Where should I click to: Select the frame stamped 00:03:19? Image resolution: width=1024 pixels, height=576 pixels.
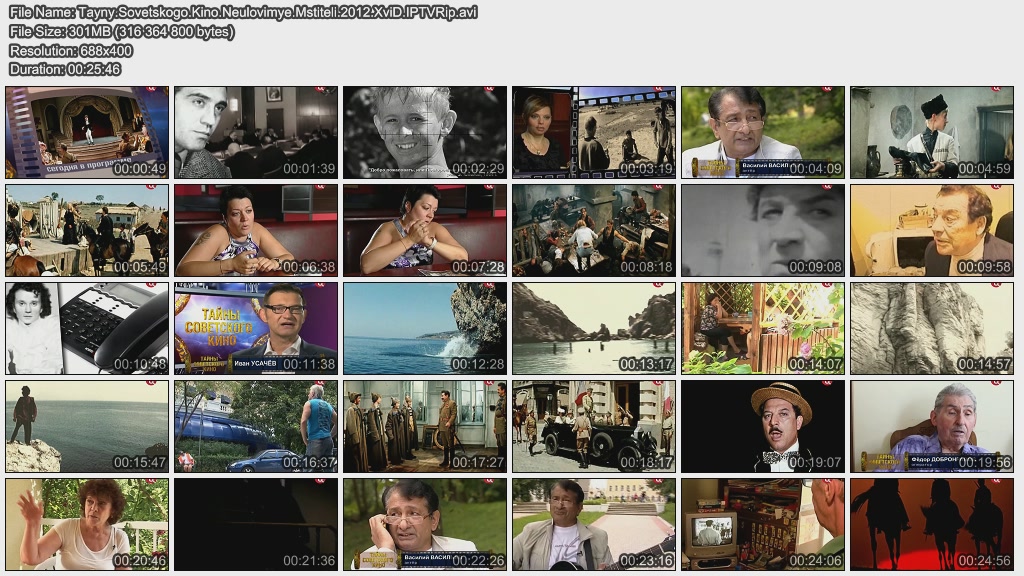coord(594,133)
